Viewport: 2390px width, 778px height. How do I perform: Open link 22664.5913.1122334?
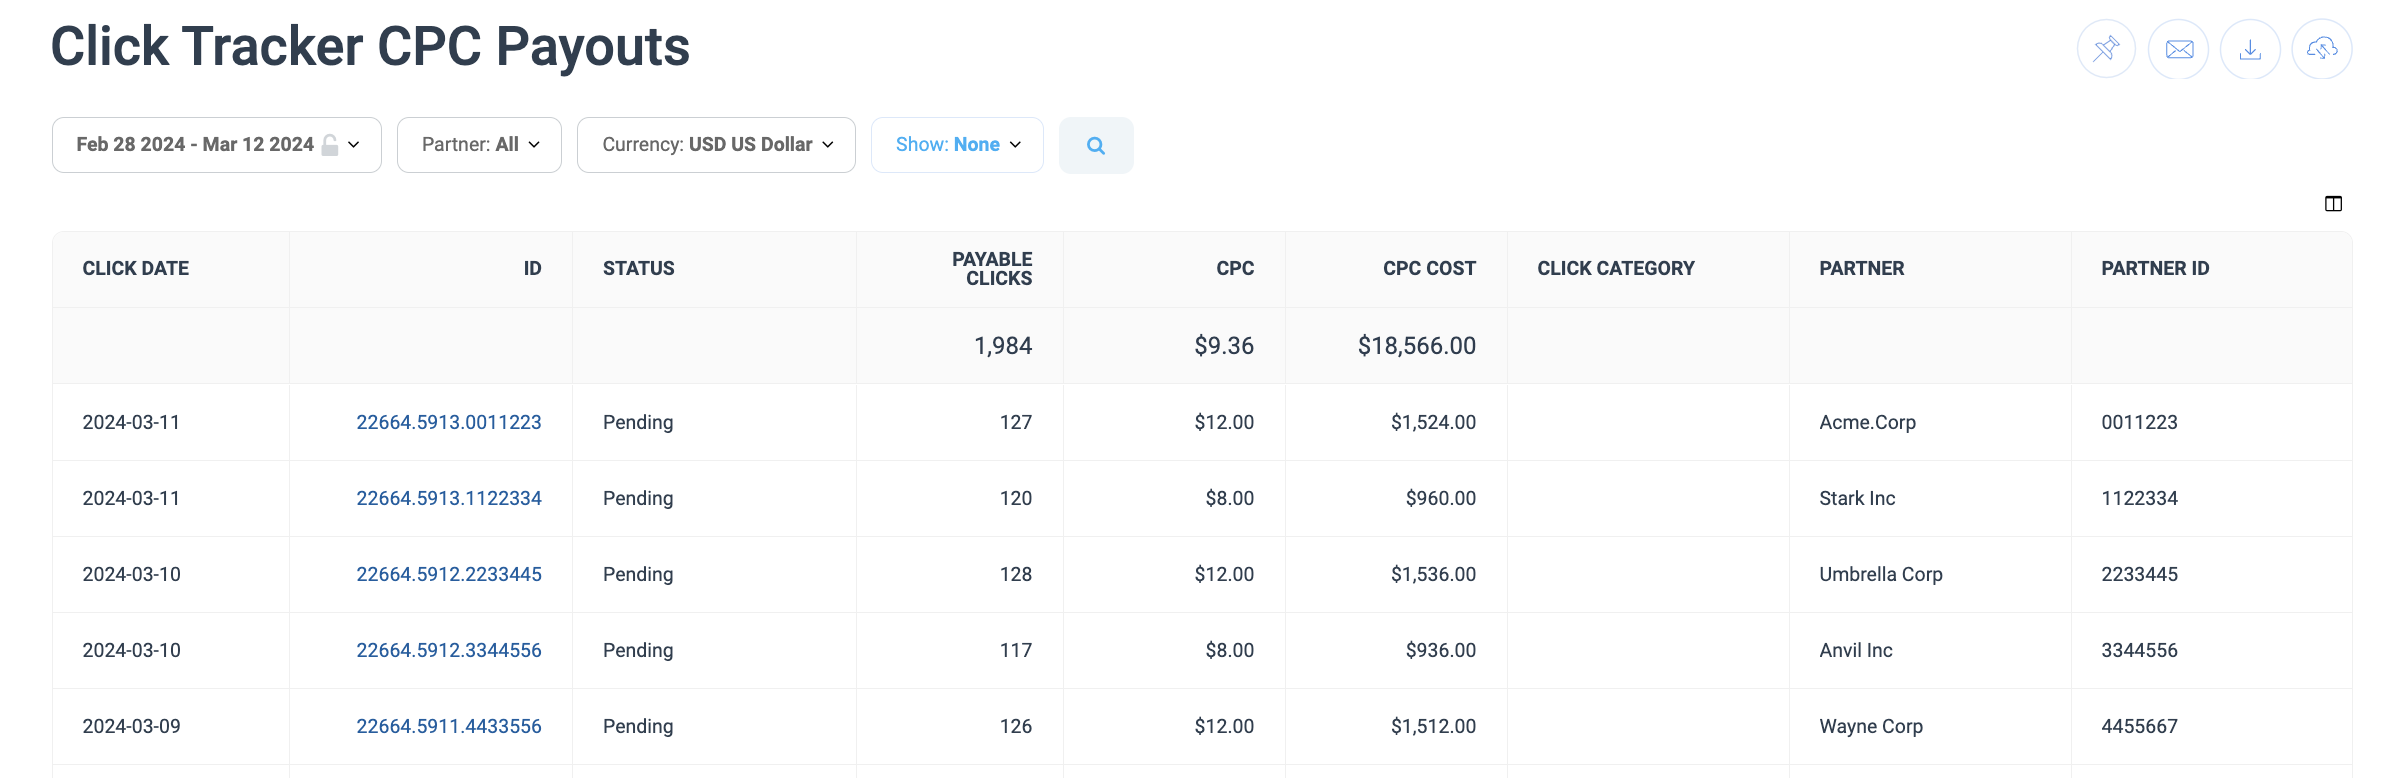449,498
